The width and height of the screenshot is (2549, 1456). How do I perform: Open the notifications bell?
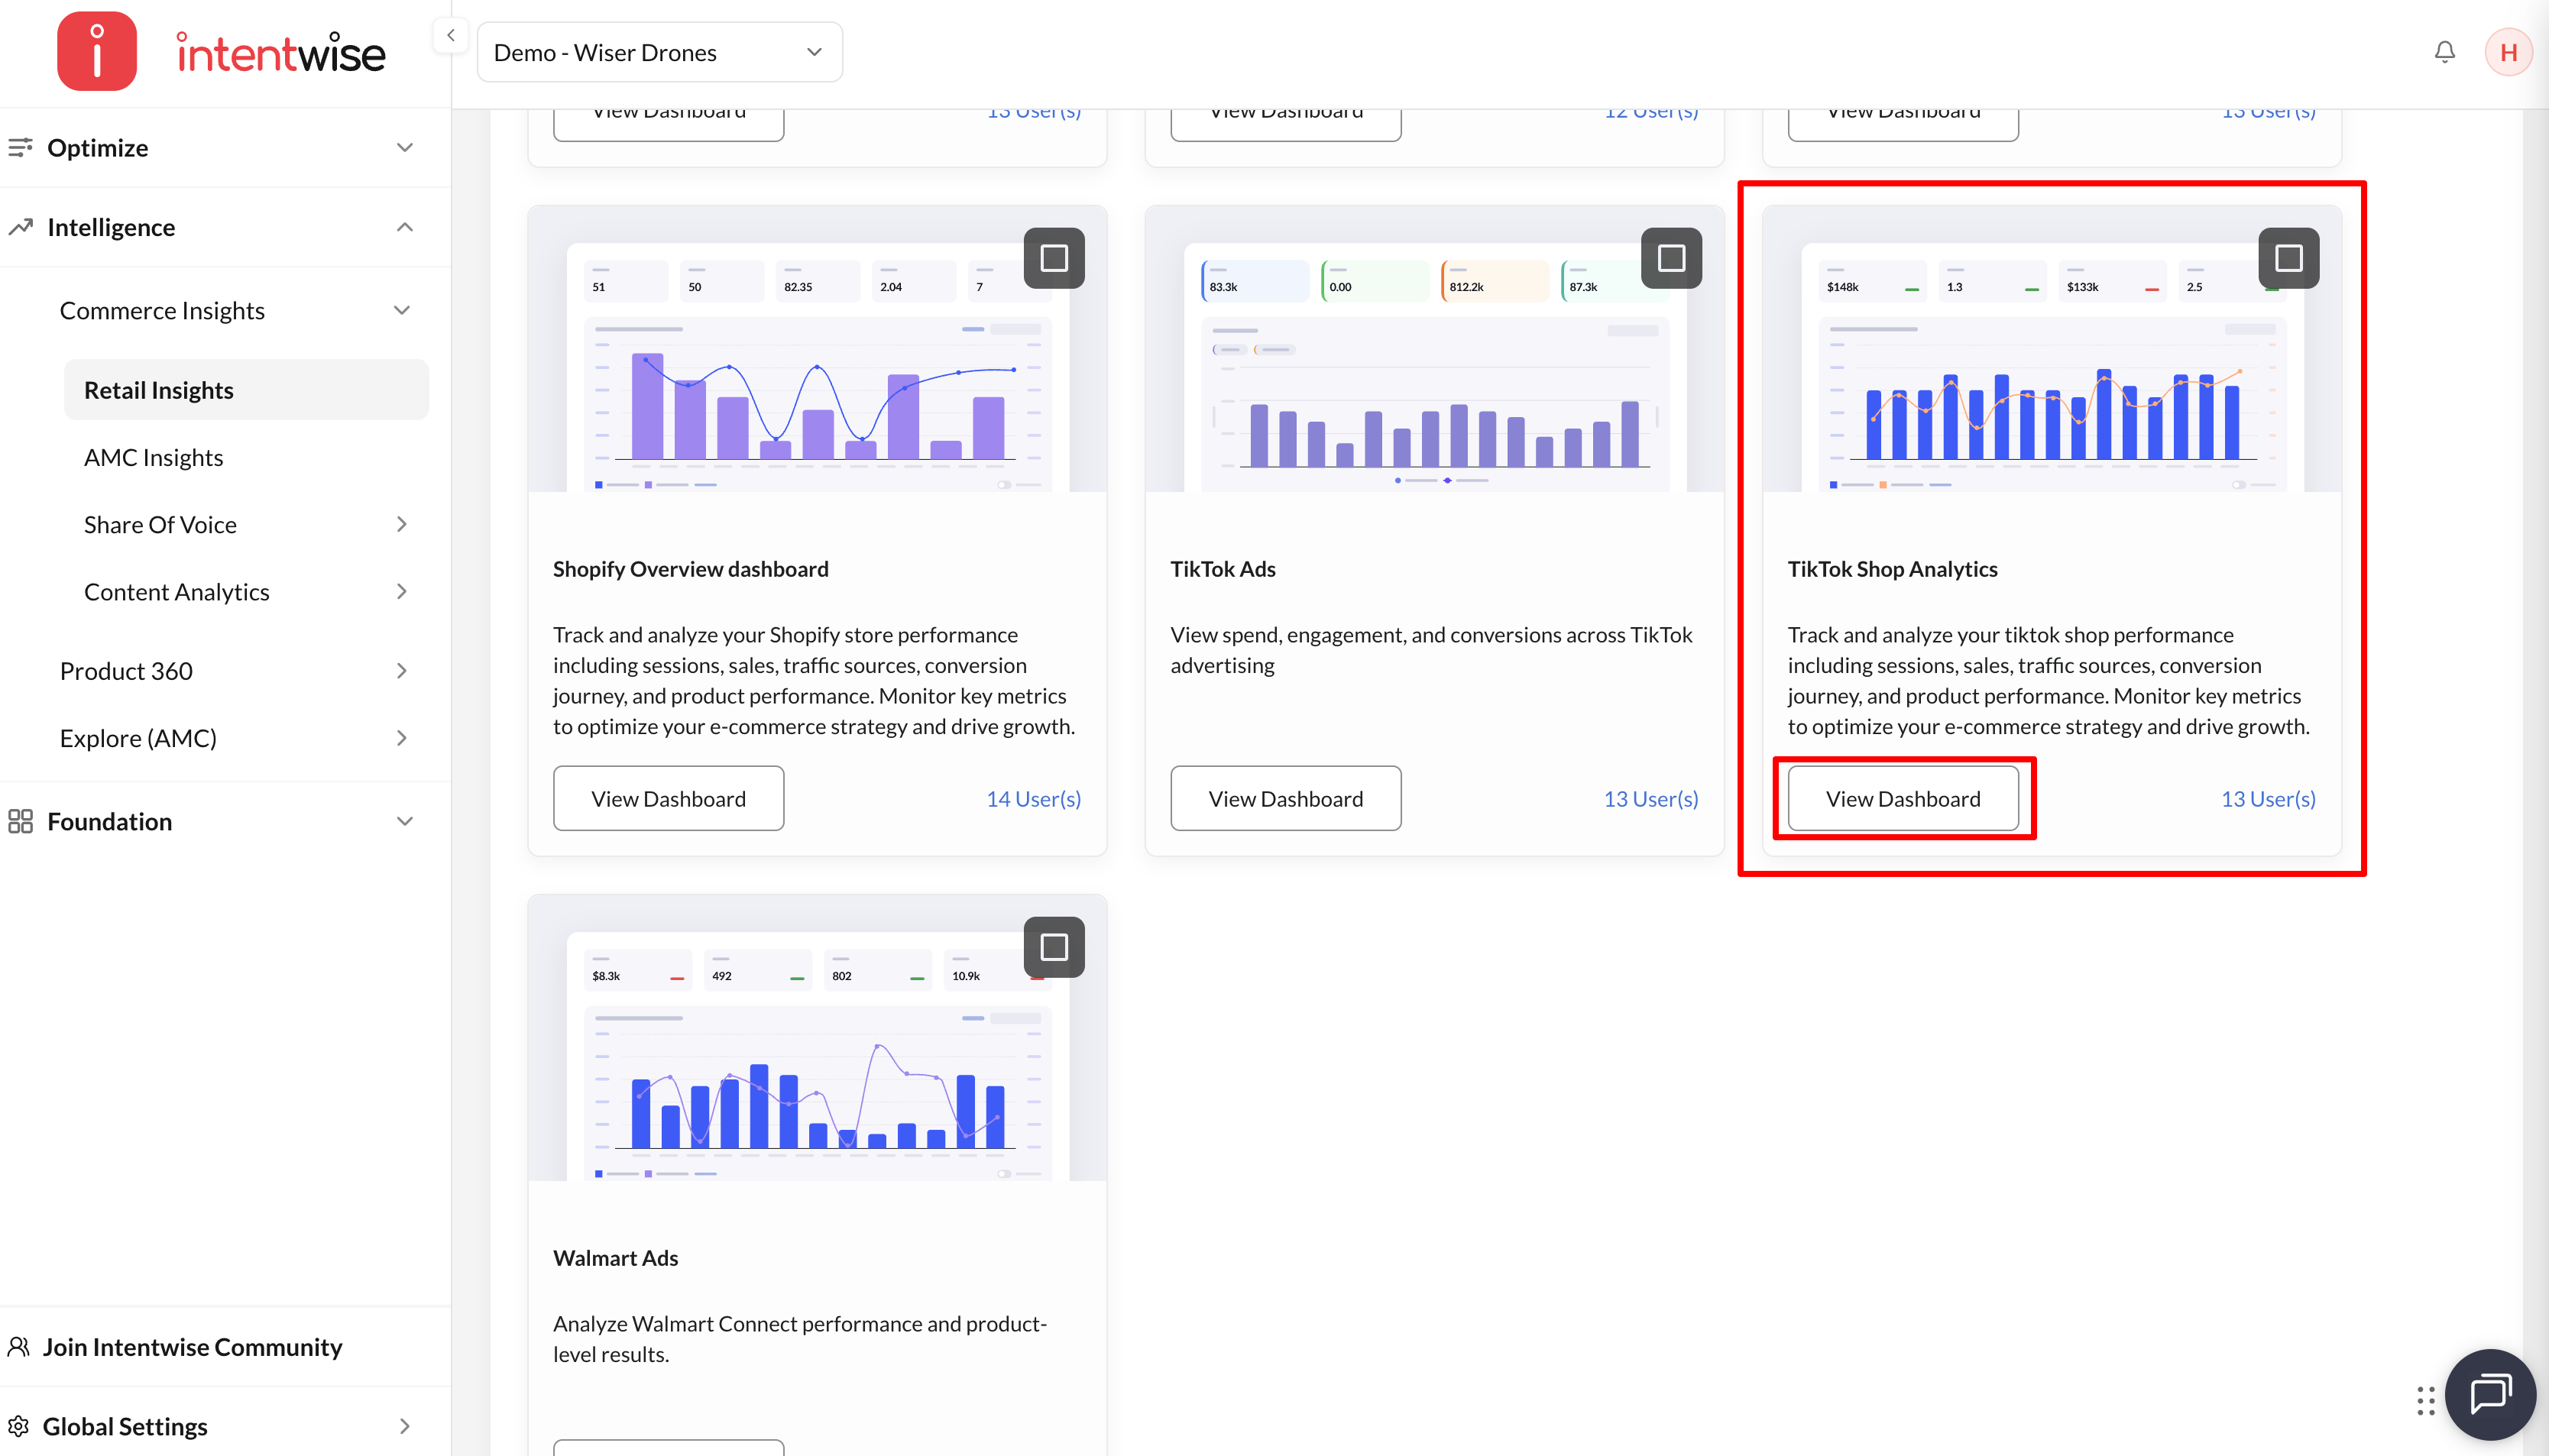point(2444,51)
